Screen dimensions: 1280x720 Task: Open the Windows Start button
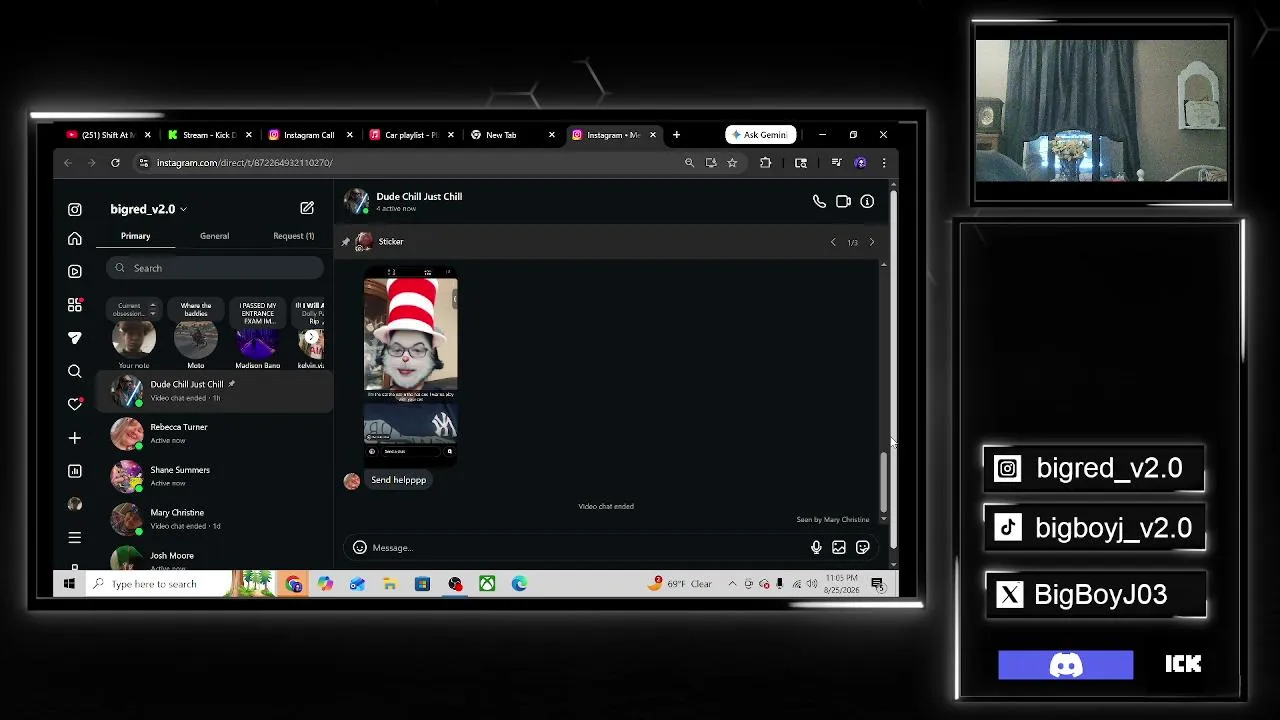pyautogui.click(x=69, y=584)
